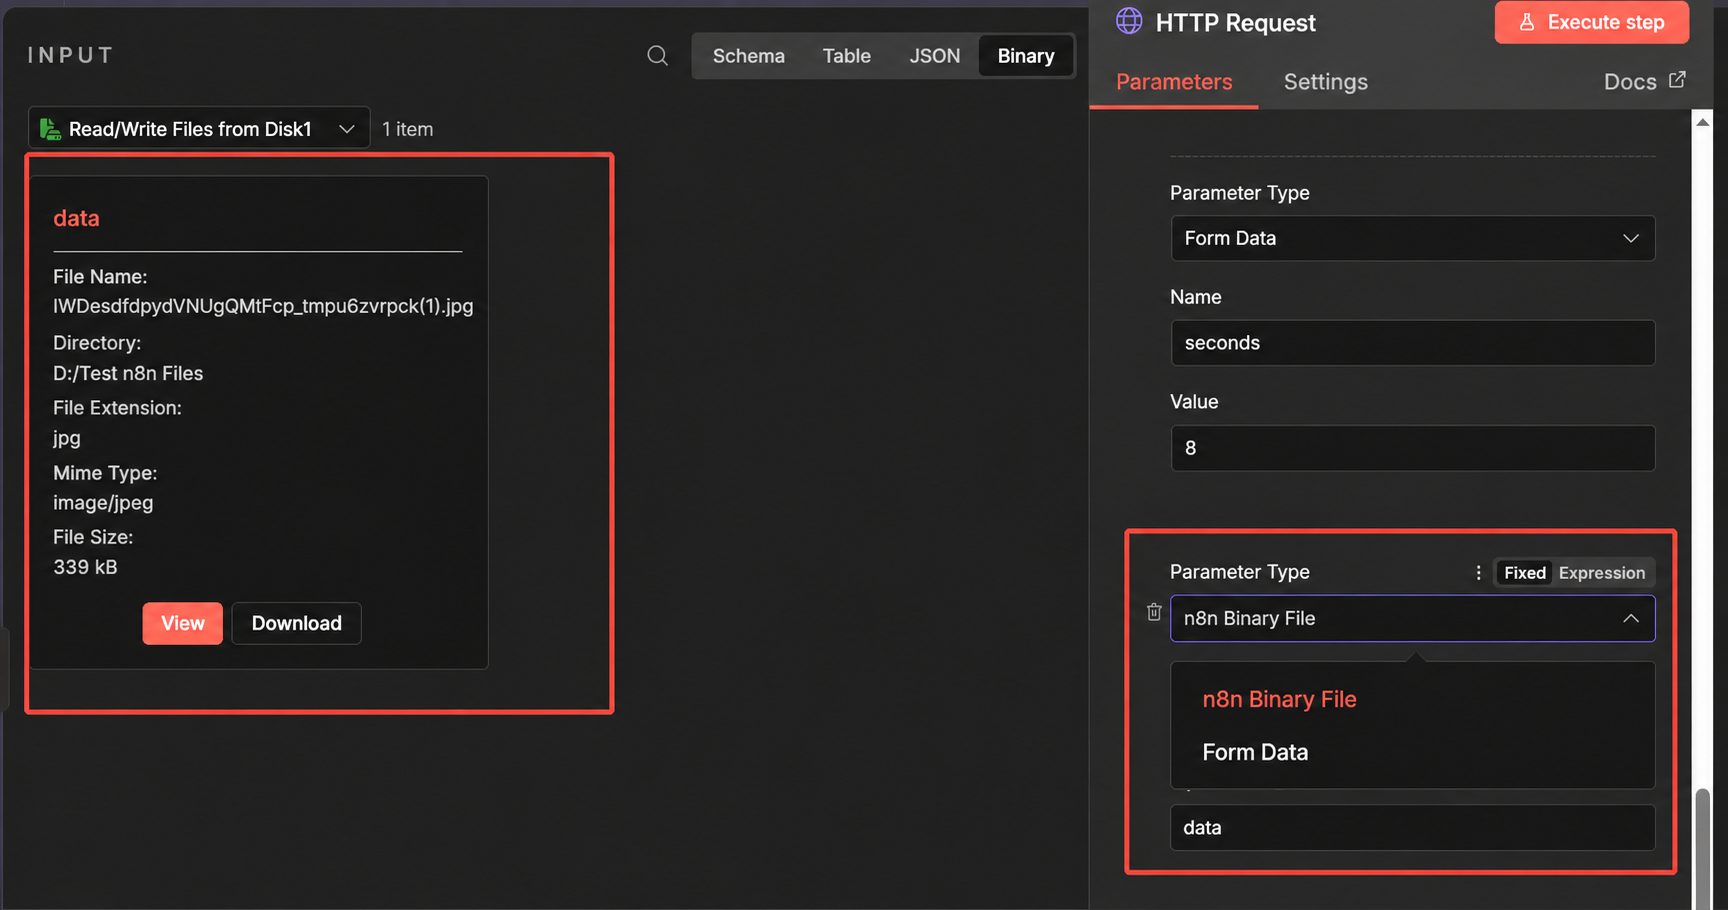Screen dimensions: 1728x910
Task: Delete the n8n Binary File parameter via trash icon
Action: point(1154,612)
